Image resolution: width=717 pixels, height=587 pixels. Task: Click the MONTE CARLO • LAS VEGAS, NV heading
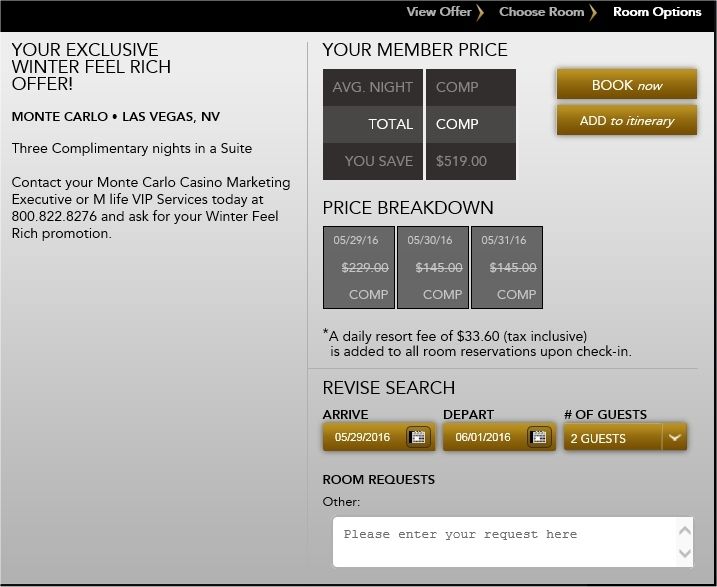(116, 117)
